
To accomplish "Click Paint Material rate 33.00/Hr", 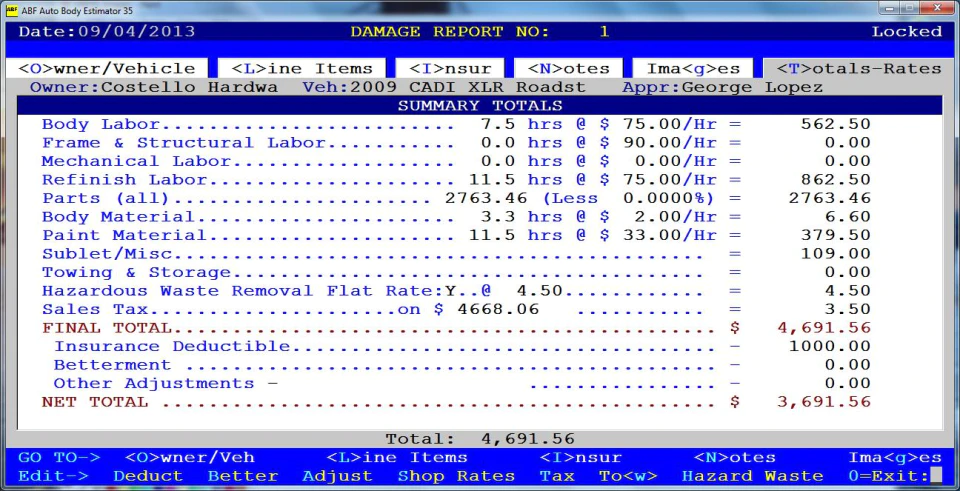I will (670, 235).
